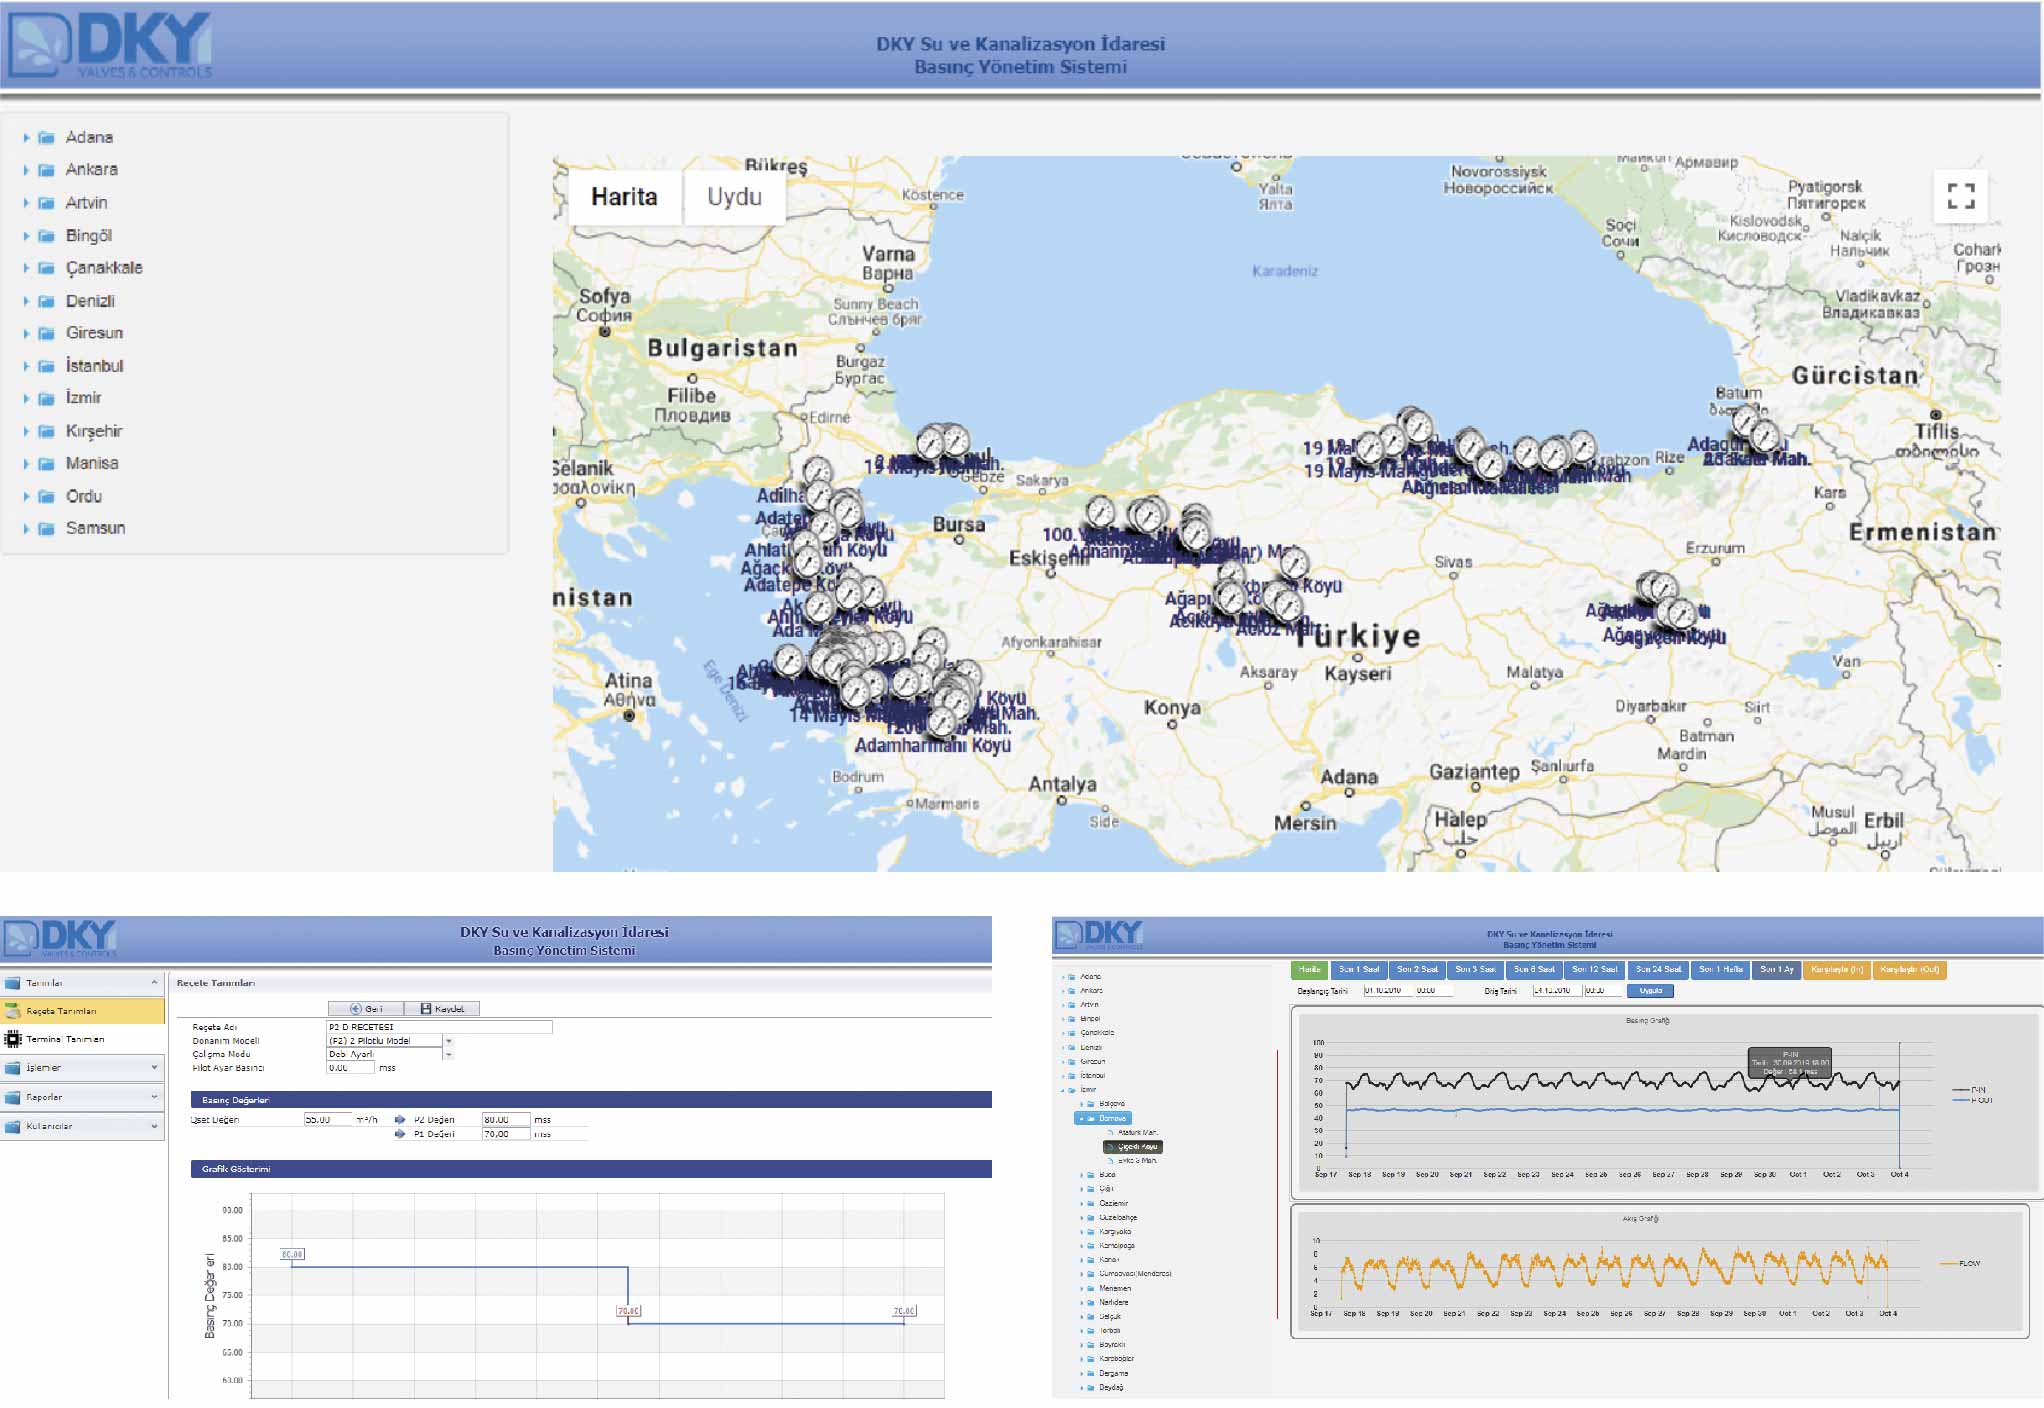This screenshot has height=1408, width=2044.
Task: Click the Samsun folder icon in the main tree
Action: (x=46, y=528)
